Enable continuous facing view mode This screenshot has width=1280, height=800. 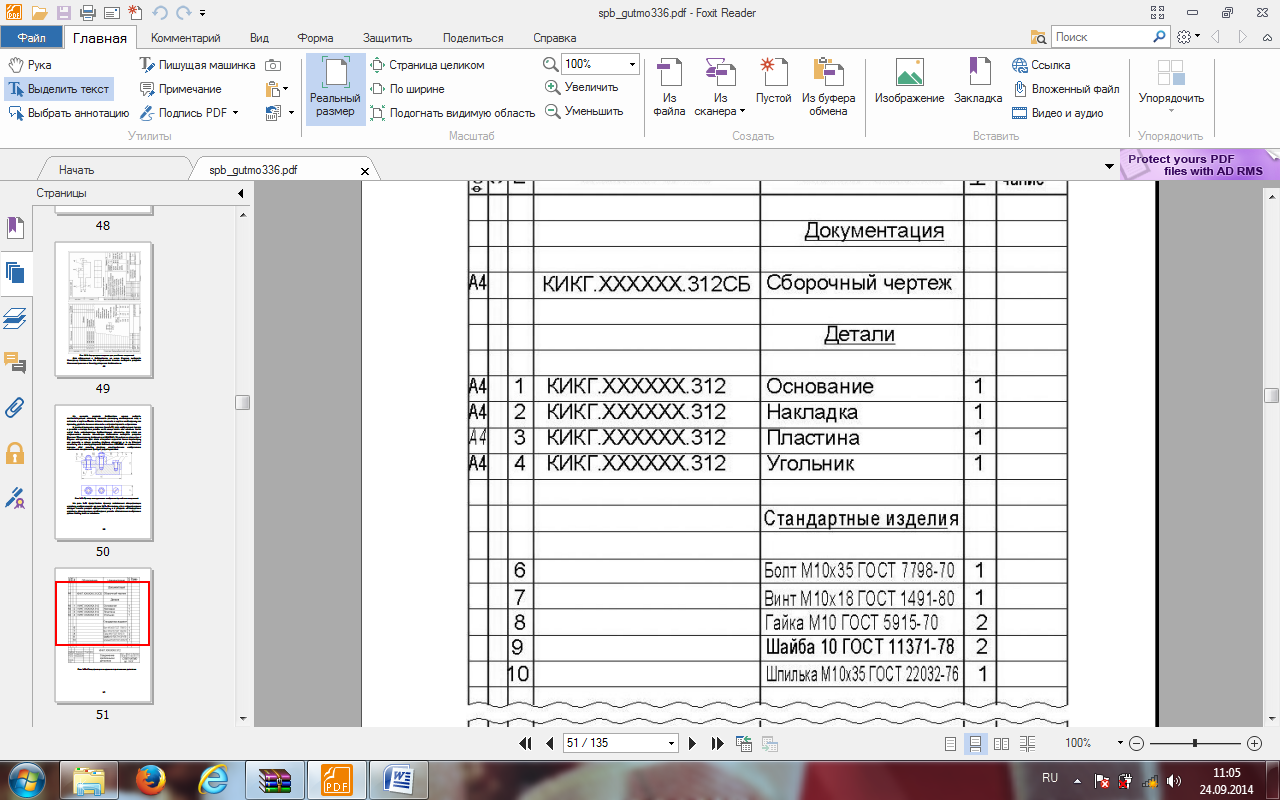(x=1027, y=744)
